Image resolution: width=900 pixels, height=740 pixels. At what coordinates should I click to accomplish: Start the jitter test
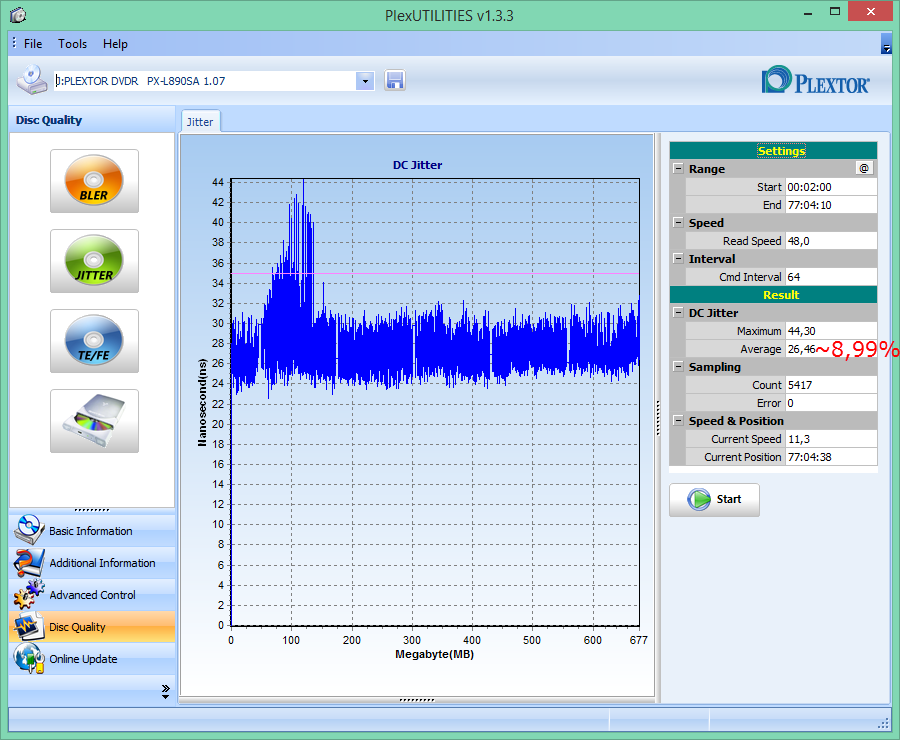(714, 499)
